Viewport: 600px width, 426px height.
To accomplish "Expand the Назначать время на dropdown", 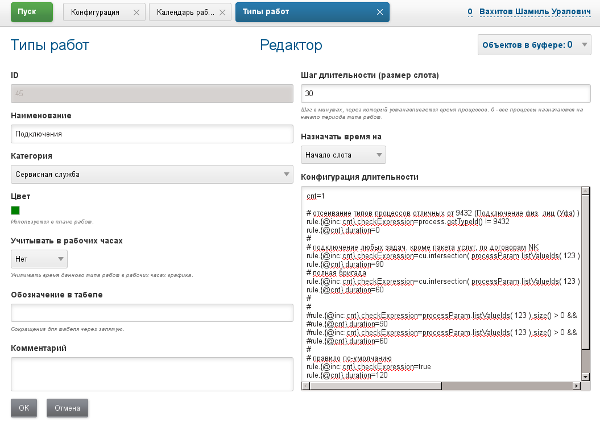I will click(343, 154).
